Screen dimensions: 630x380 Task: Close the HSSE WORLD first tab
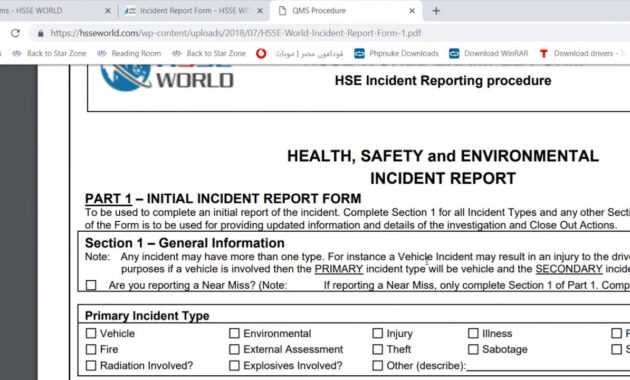pyautogui.click(x=108, y=11)
